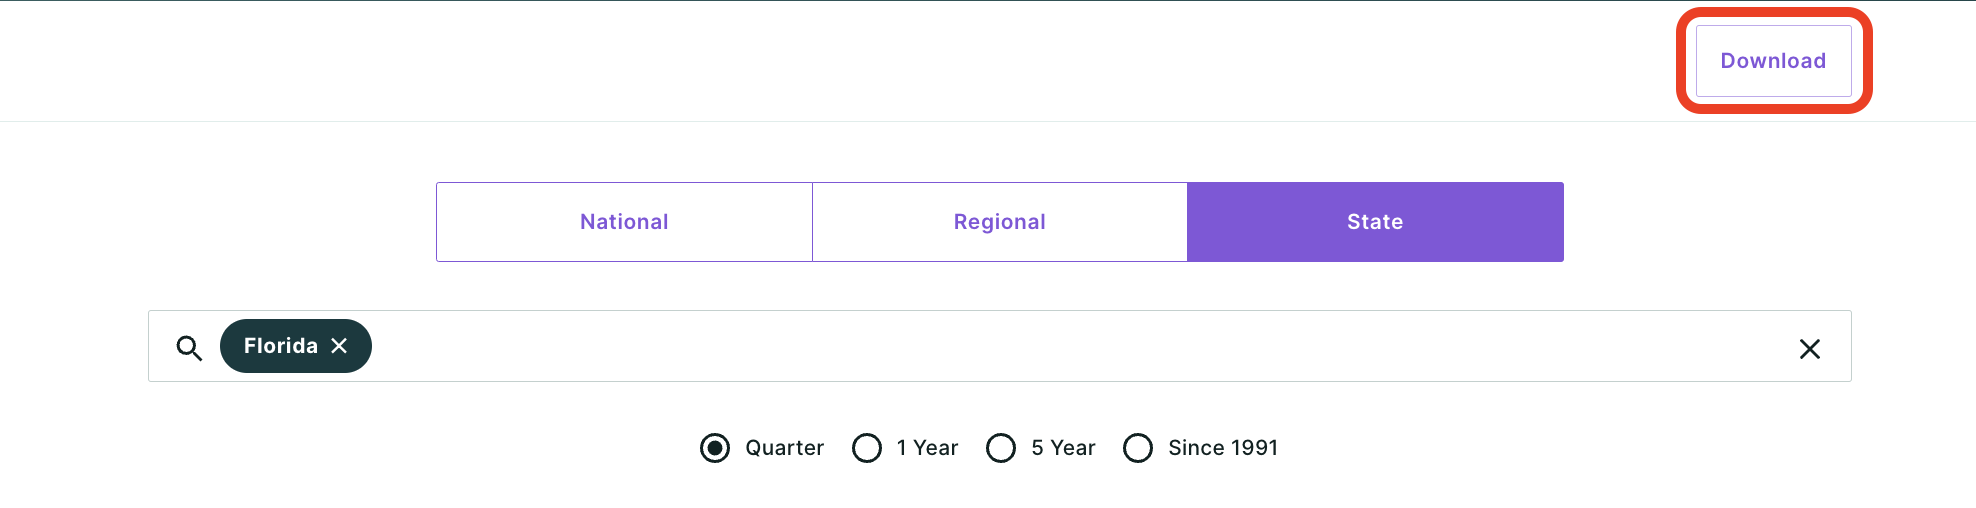This screenshot has height=508, width=1976.
Task: Switch to the National tab
Action: coord(624,222)
